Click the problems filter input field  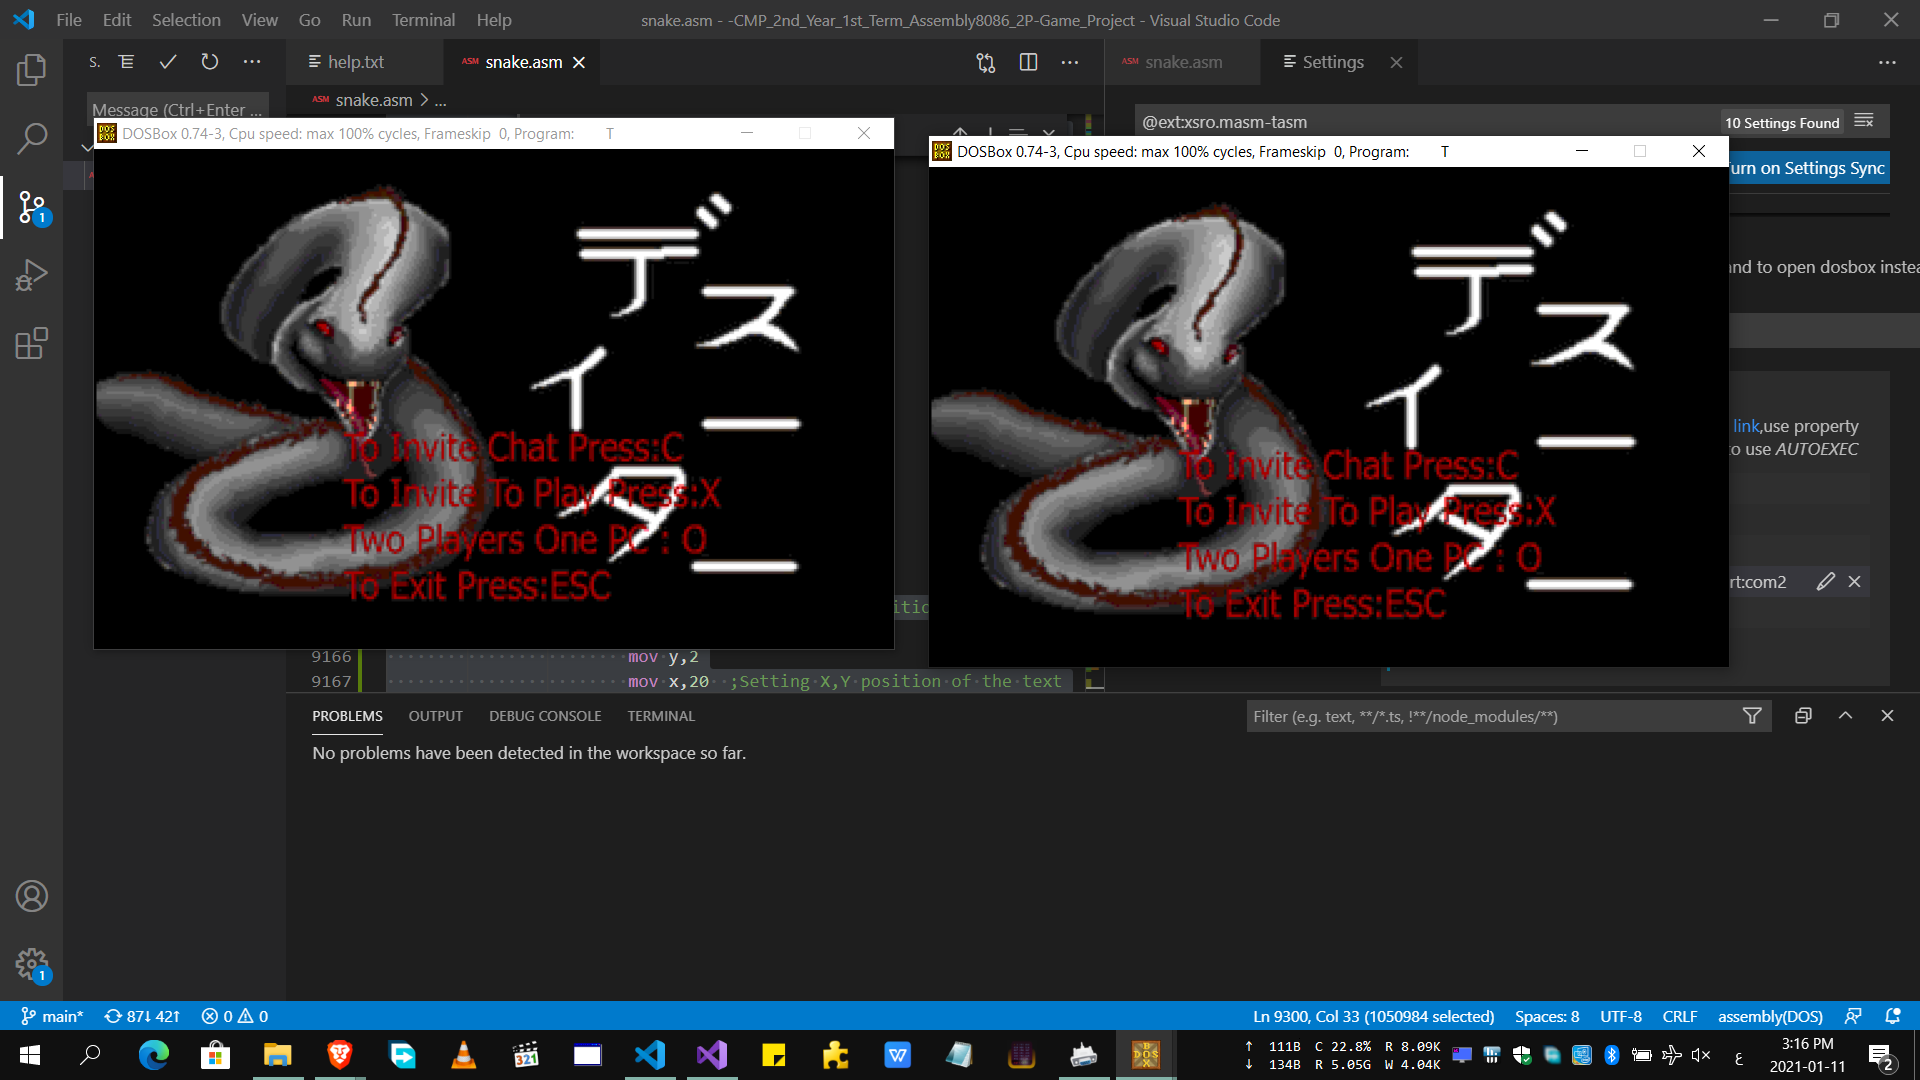1490,716
